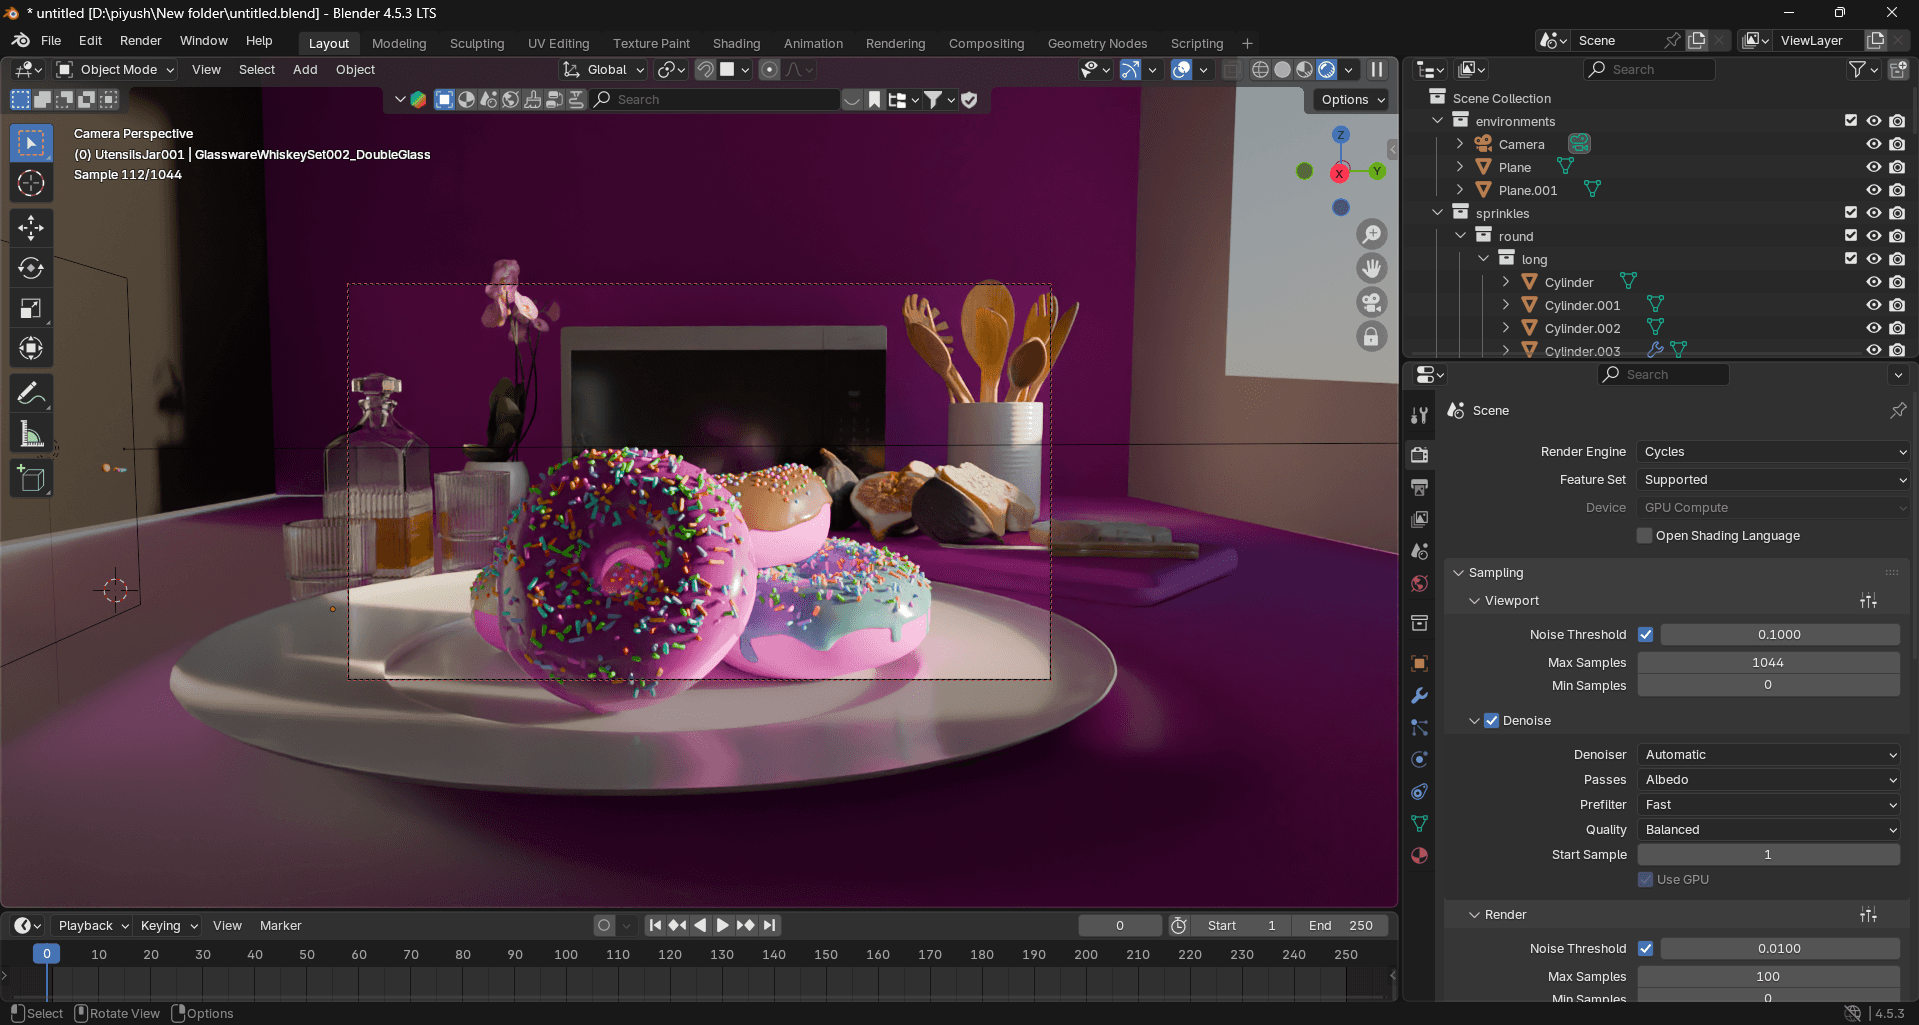Click the viewport Options button
This screenshot has height=1025, width=1919.
[x=1351, y=99]
